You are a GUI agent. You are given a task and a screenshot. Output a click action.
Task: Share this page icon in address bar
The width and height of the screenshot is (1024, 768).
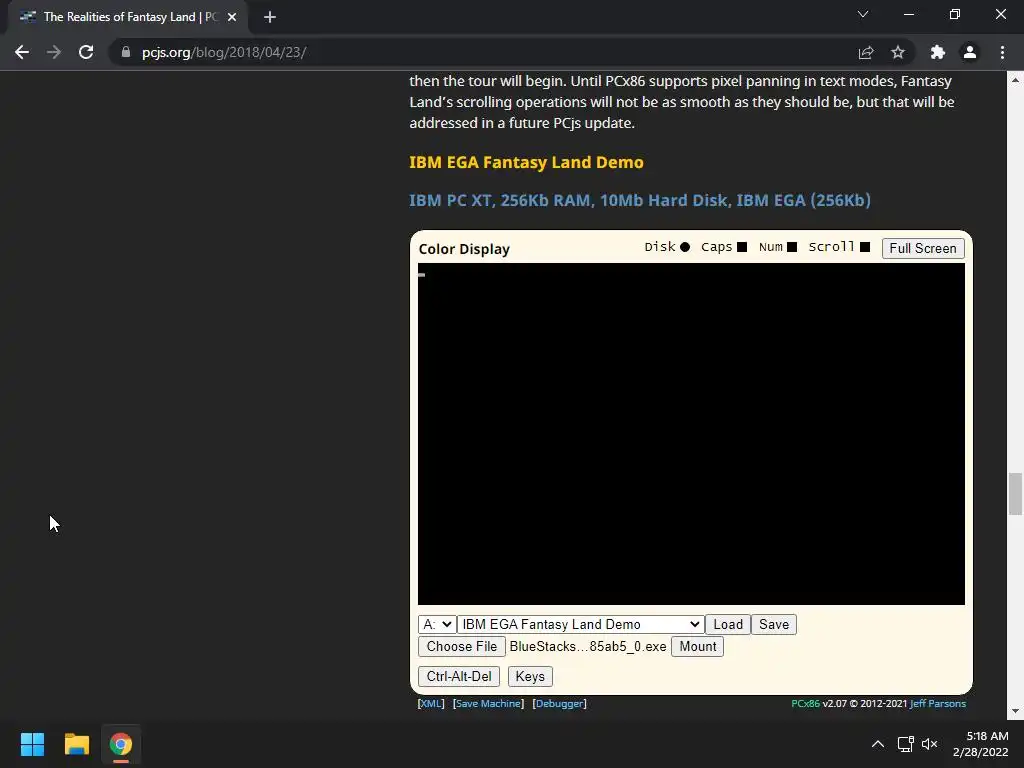point(866,52)
